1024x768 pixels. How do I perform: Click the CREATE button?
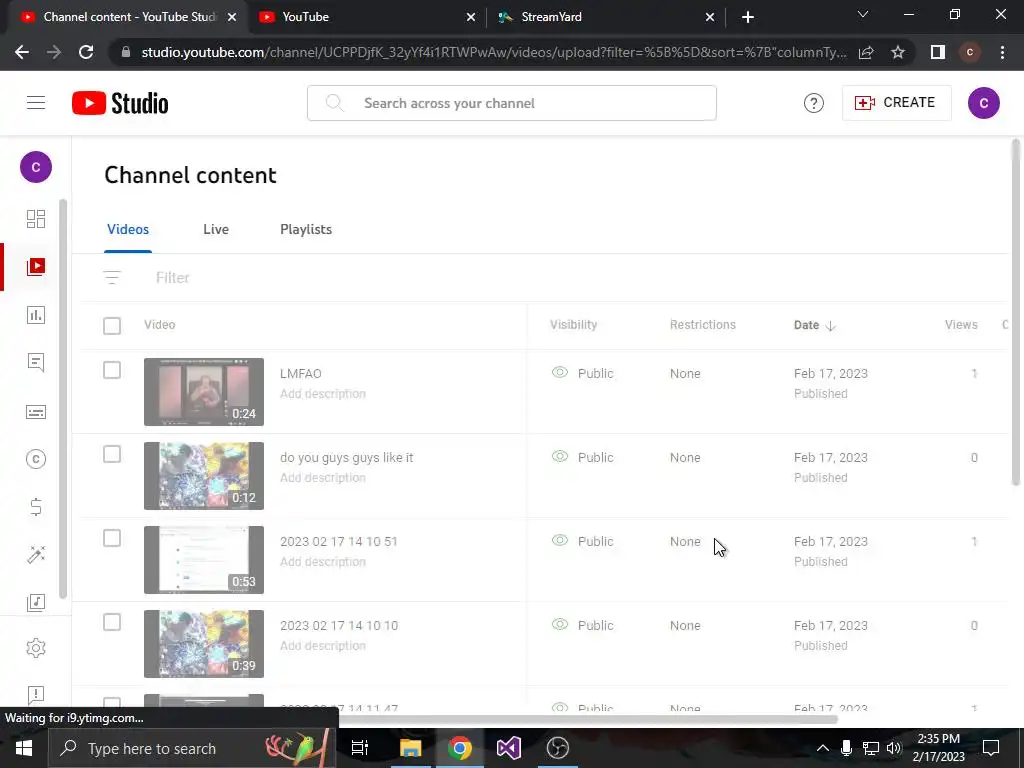896,103
